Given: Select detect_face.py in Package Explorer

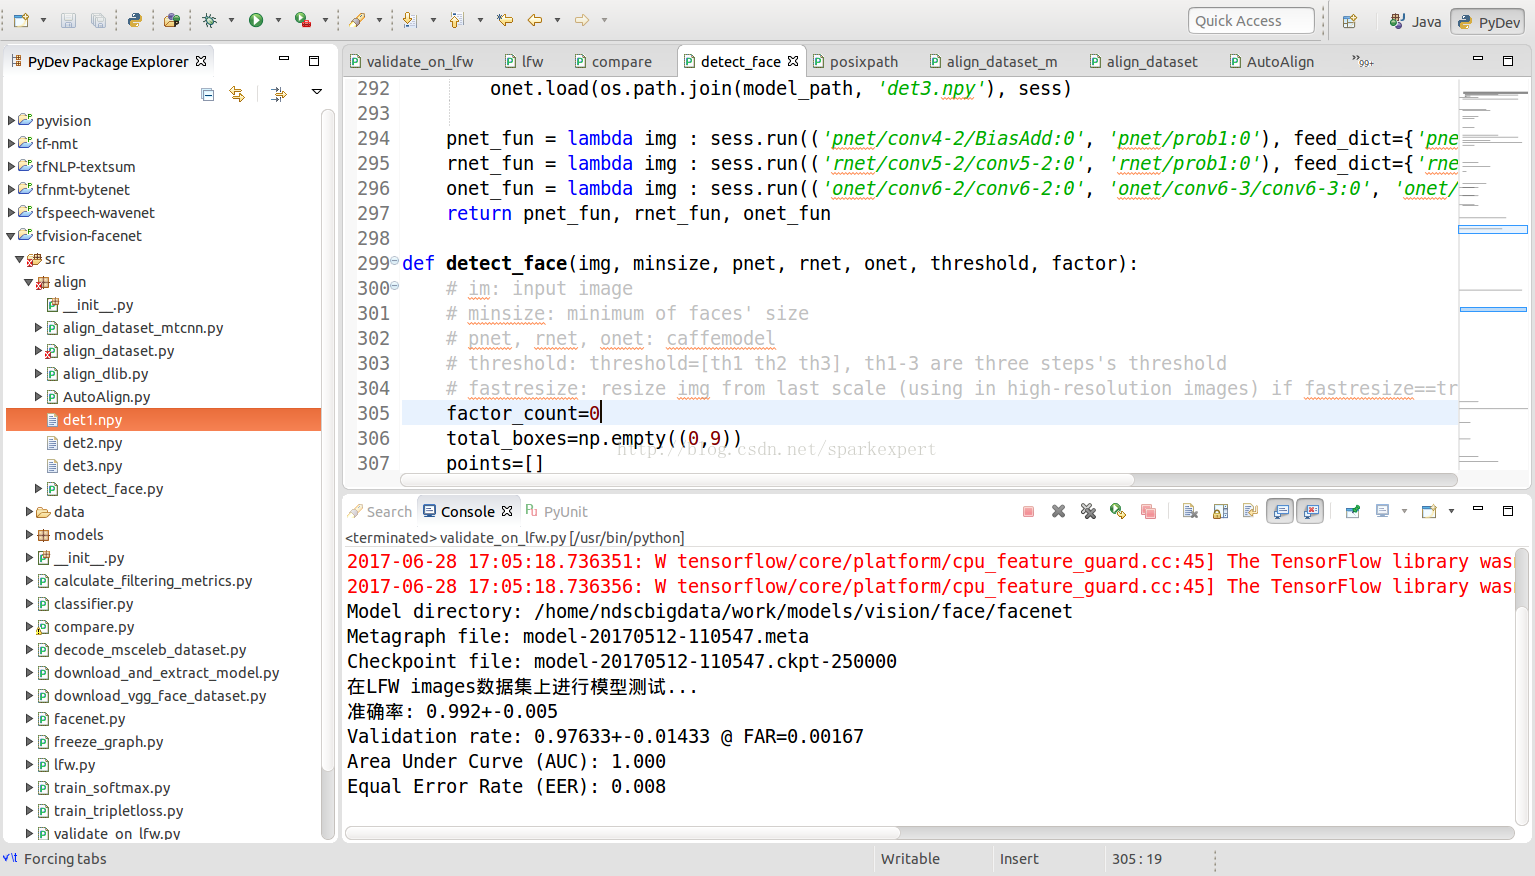Looking at the screenshot, I should click(113, 489).
